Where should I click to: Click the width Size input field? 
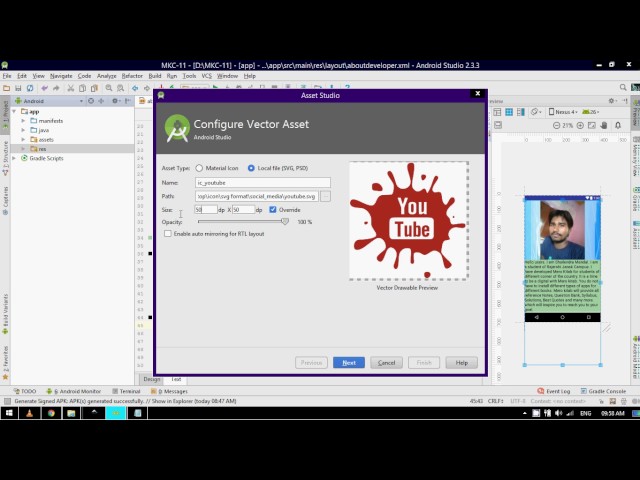[206, 210]
